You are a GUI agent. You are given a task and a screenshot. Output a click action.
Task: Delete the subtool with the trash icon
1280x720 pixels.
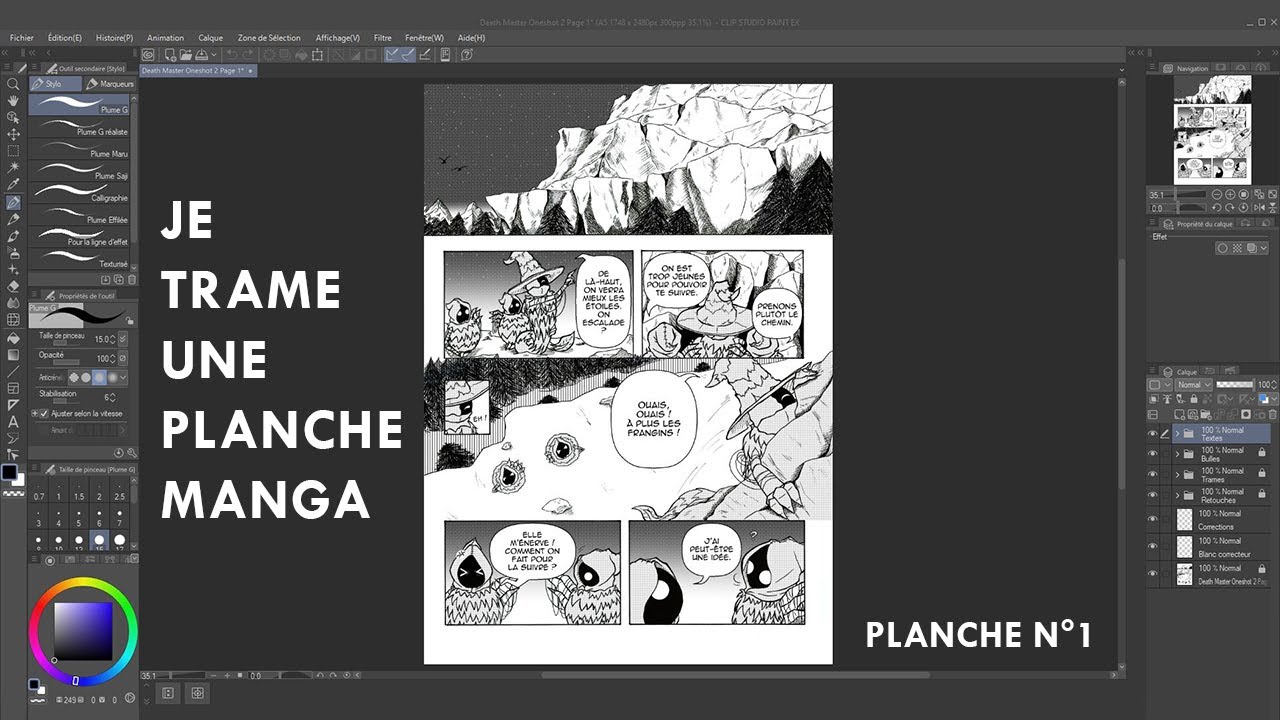[x=133, y=280]
